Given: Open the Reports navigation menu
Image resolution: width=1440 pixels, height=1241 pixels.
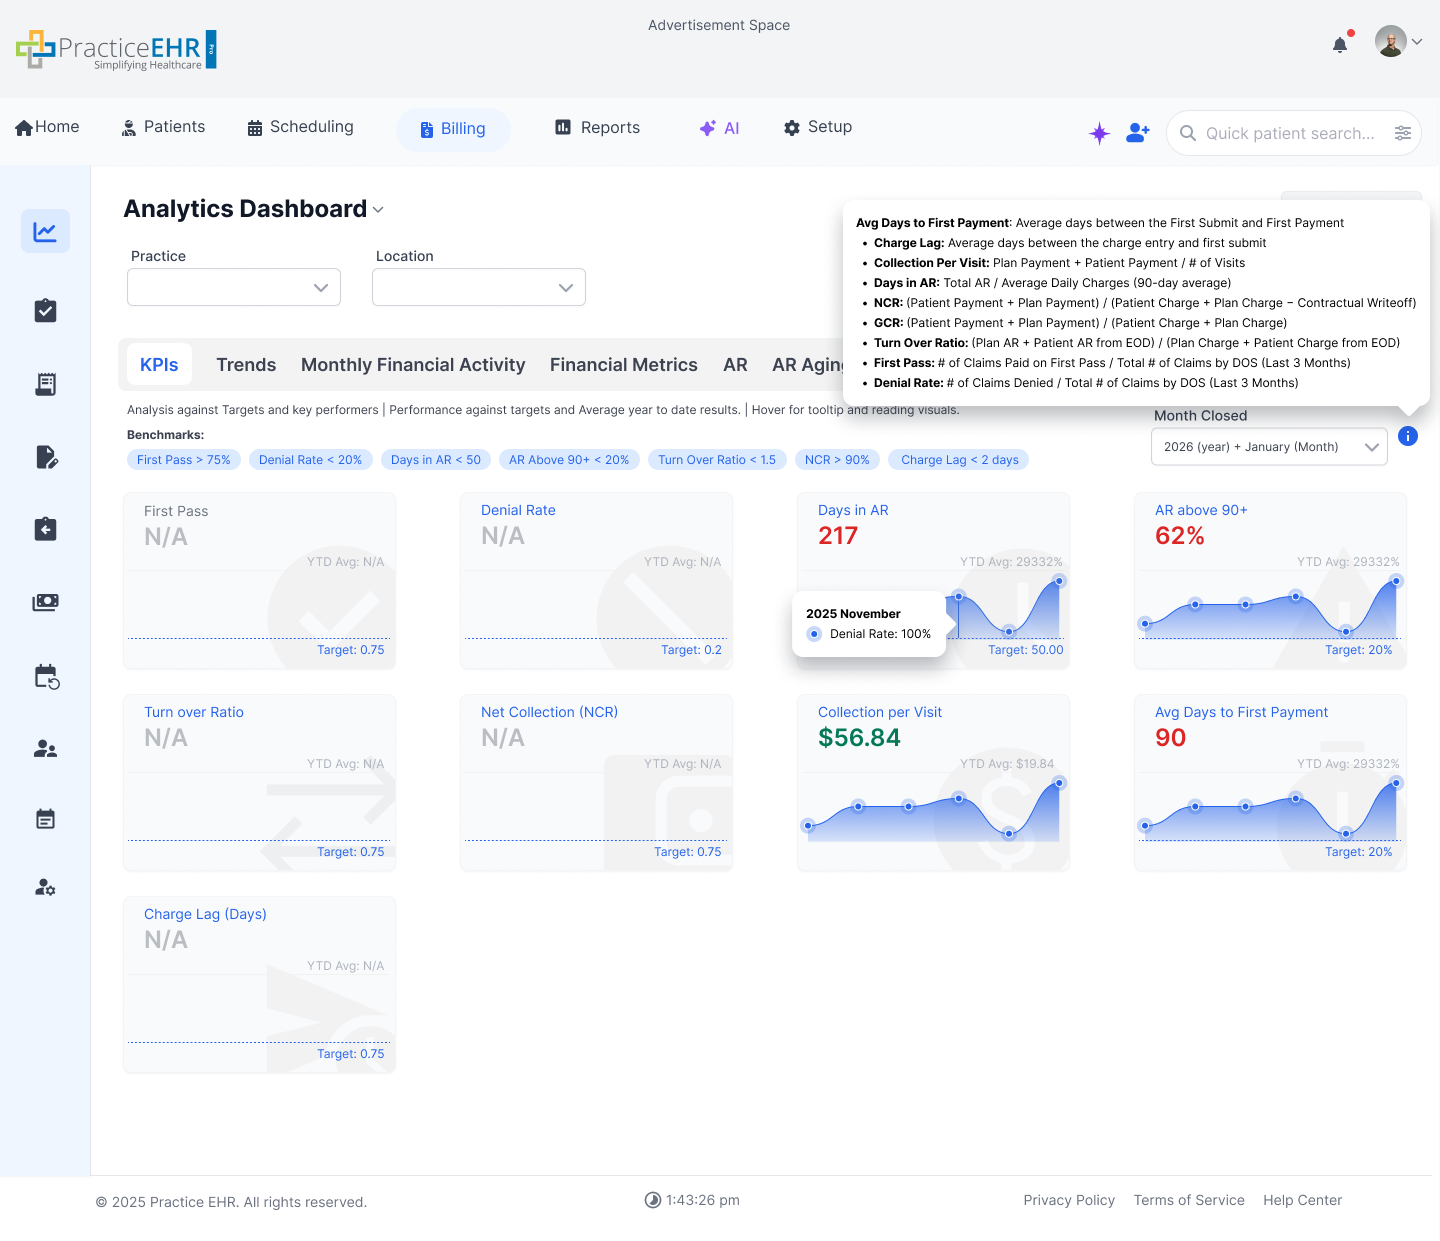Looking at the screenshot, I should (596, 128).
